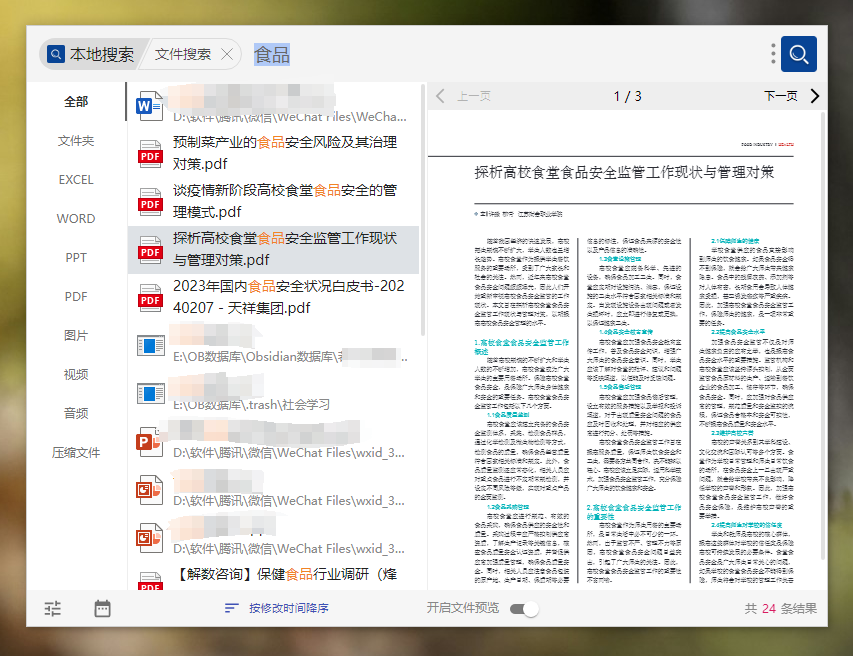853x656 pixels.
Task: Click PDF icon of 探析高校食堂 result
Action: (x=150, y=250)
